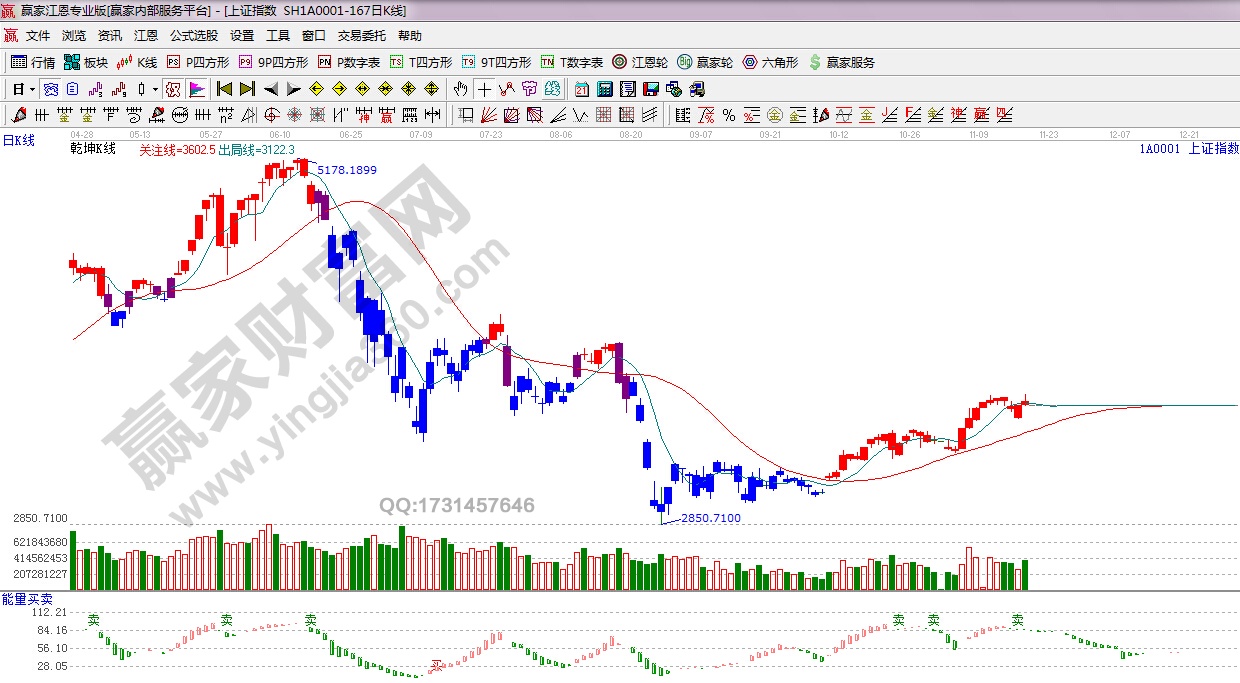The height and width of the screenshot is (683, 1240).
Task: Click the 行情 quotes button
Action: [x=33, y=62]
